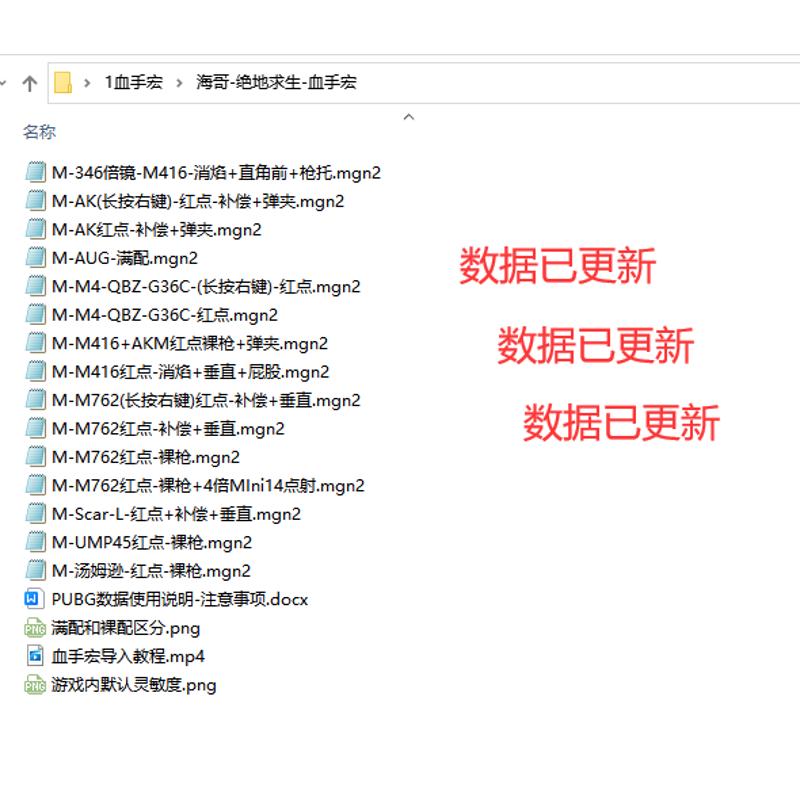
Task: Select icon of M-346倍镜-M416 file
Action: point(35,172)
